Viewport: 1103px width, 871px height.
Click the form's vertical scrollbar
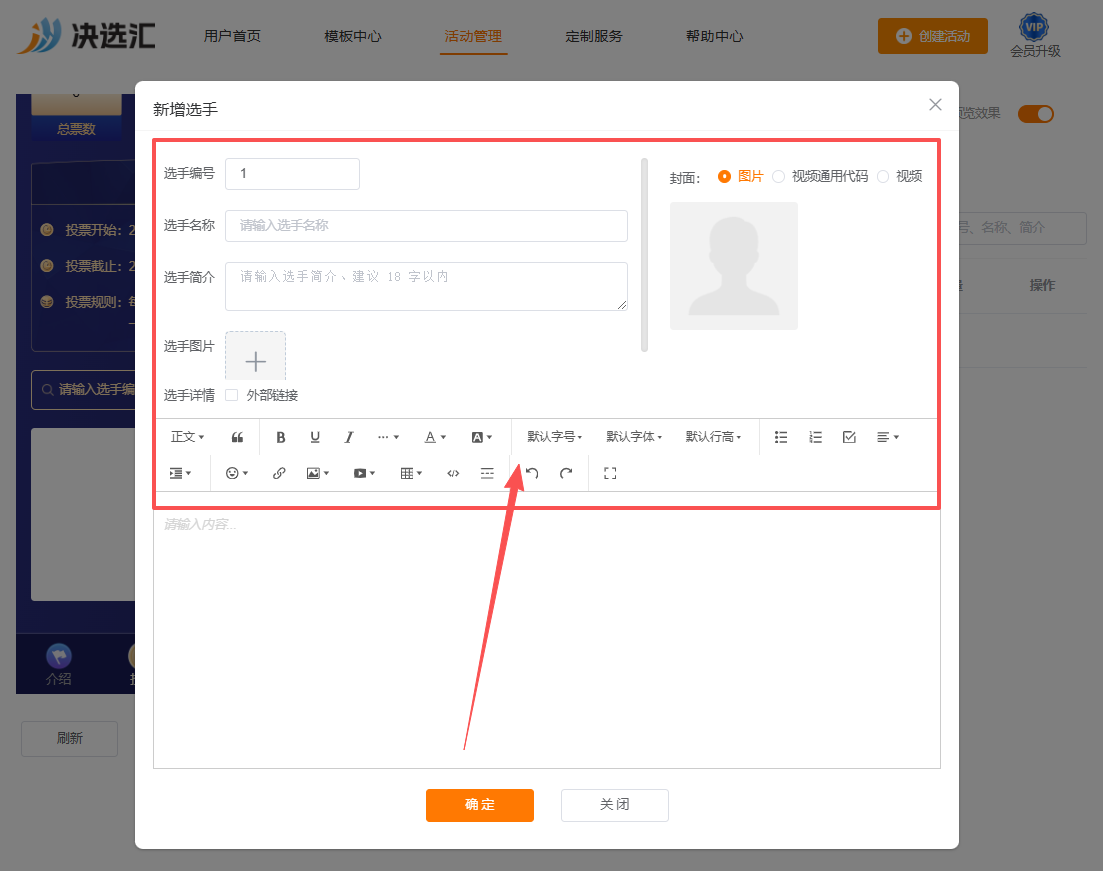point(644,255)
